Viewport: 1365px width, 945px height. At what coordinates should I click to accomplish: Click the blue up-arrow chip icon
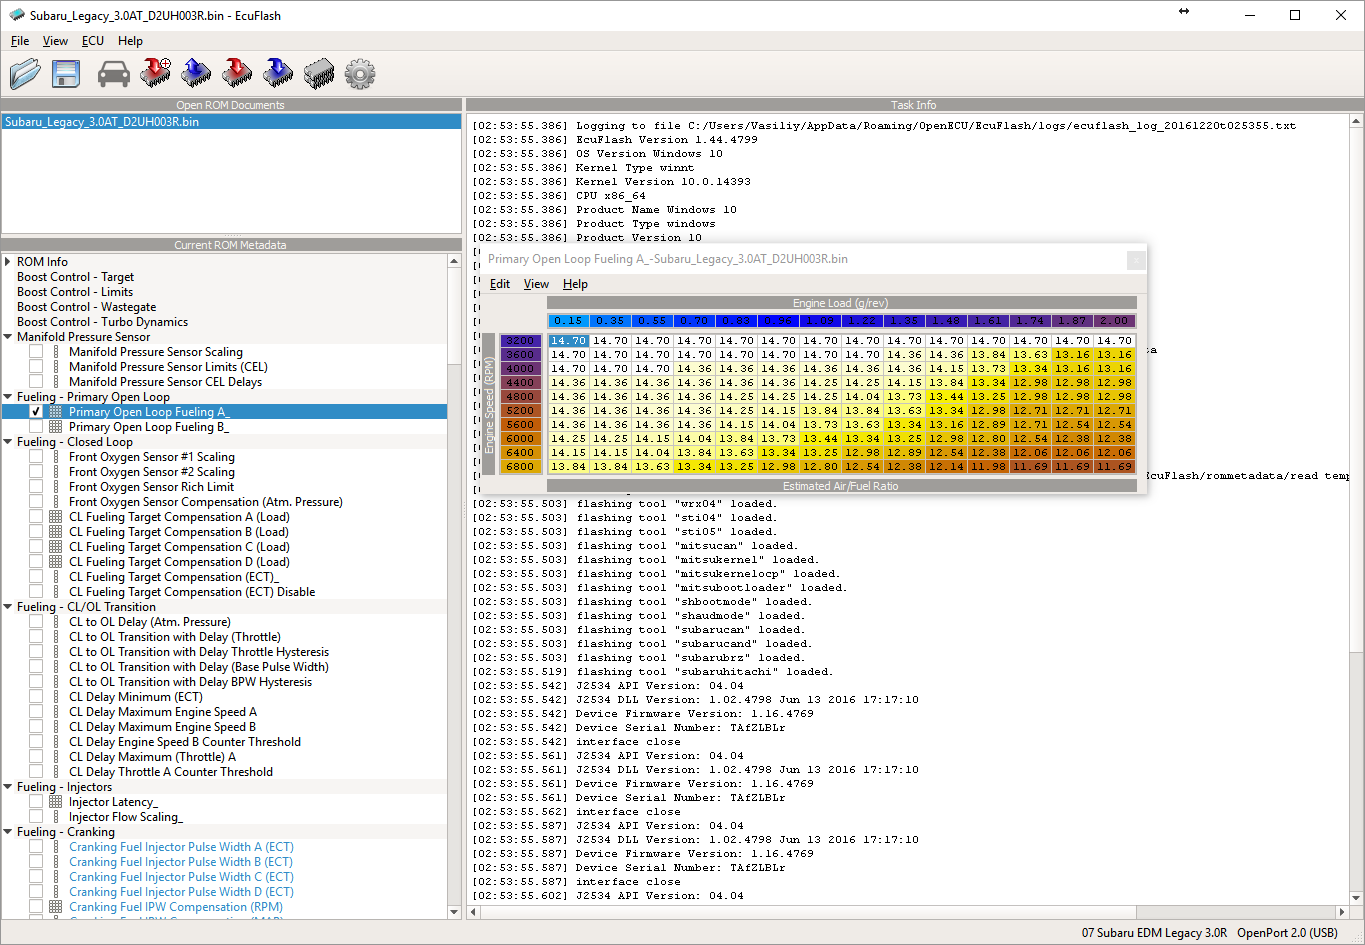pyautogui.click(x=196, y=72)
